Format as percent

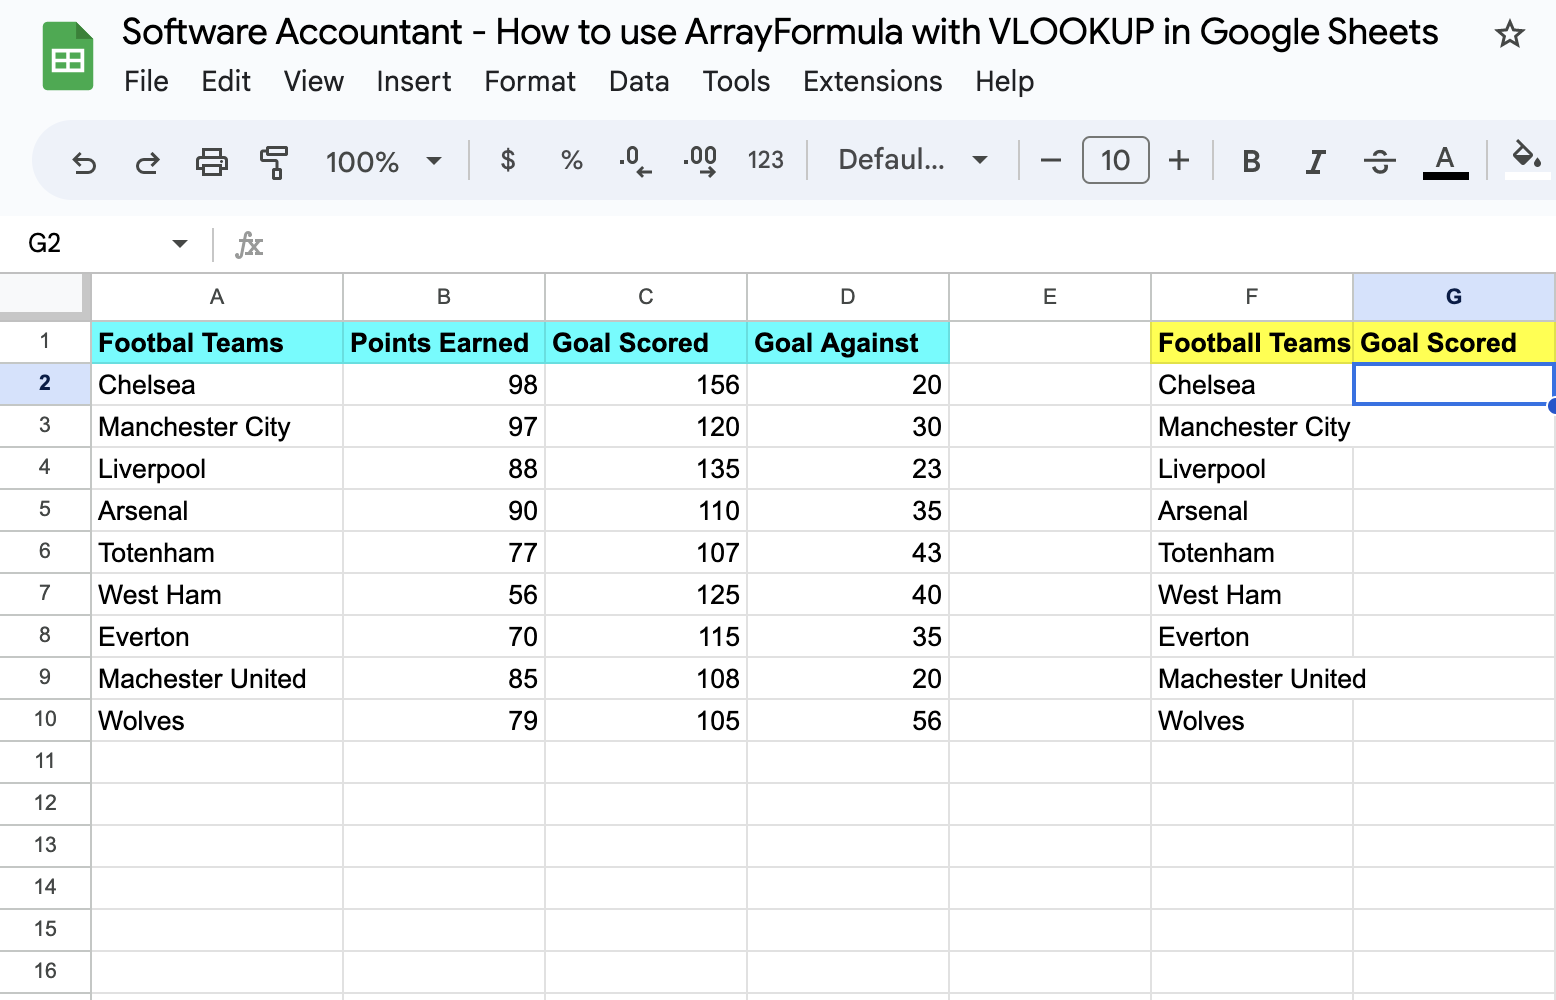click(x=571, y=160)
